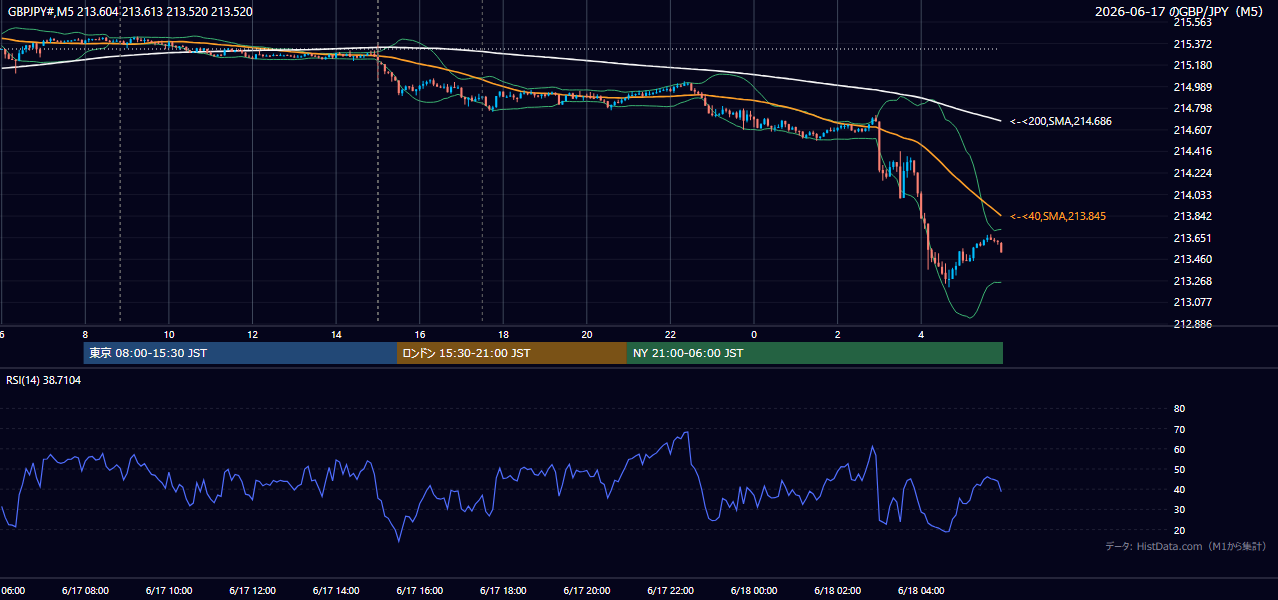Click RSI scale level 20
Image resolution: width=1278 pixels, height=600 pixels.
point(1179,530)
